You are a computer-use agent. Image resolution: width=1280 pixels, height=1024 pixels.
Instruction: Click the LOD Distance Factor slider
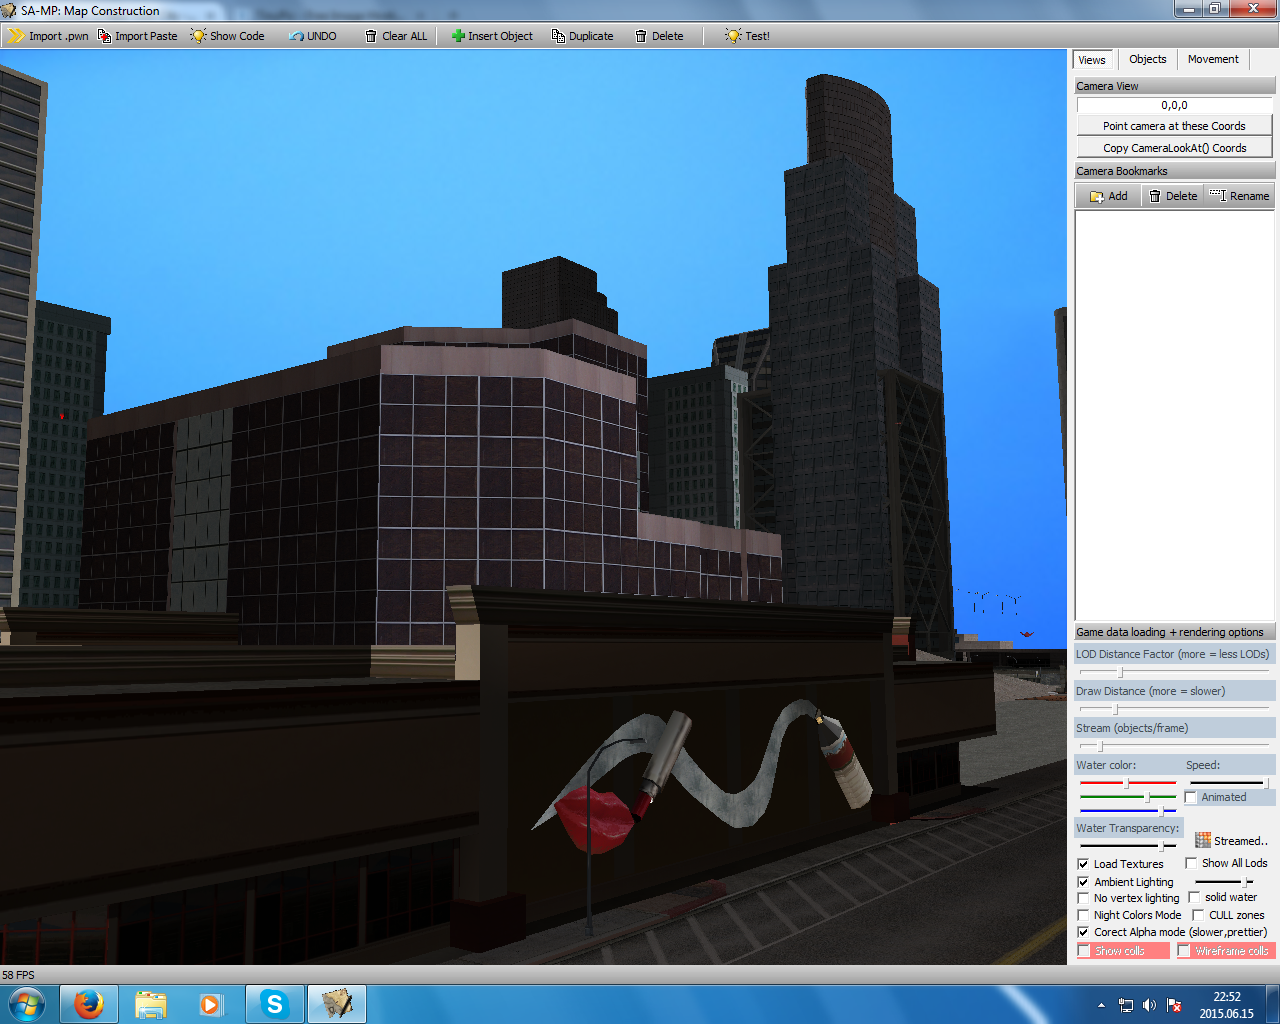coord(1174,672)
